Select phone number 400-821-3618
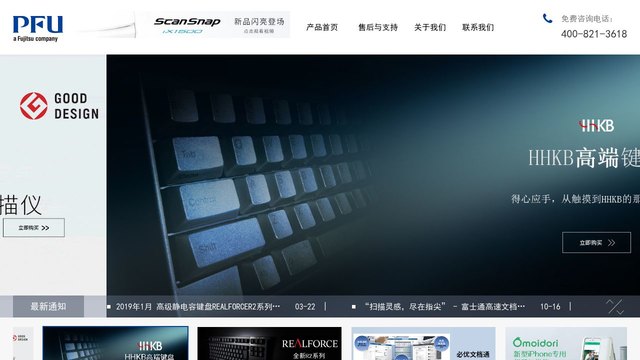Image resolution: width=640 pixels, height=360 pixels. click(x=594, y=34)
